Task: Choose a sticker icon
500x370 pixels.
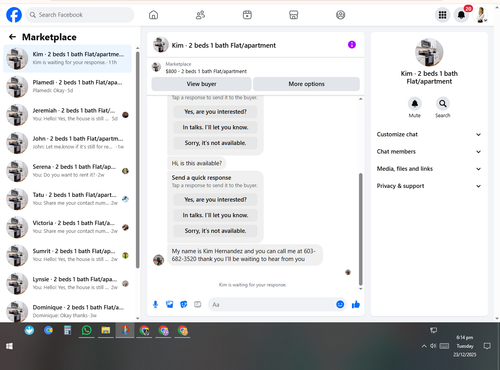Action: [x=184, y=304]
